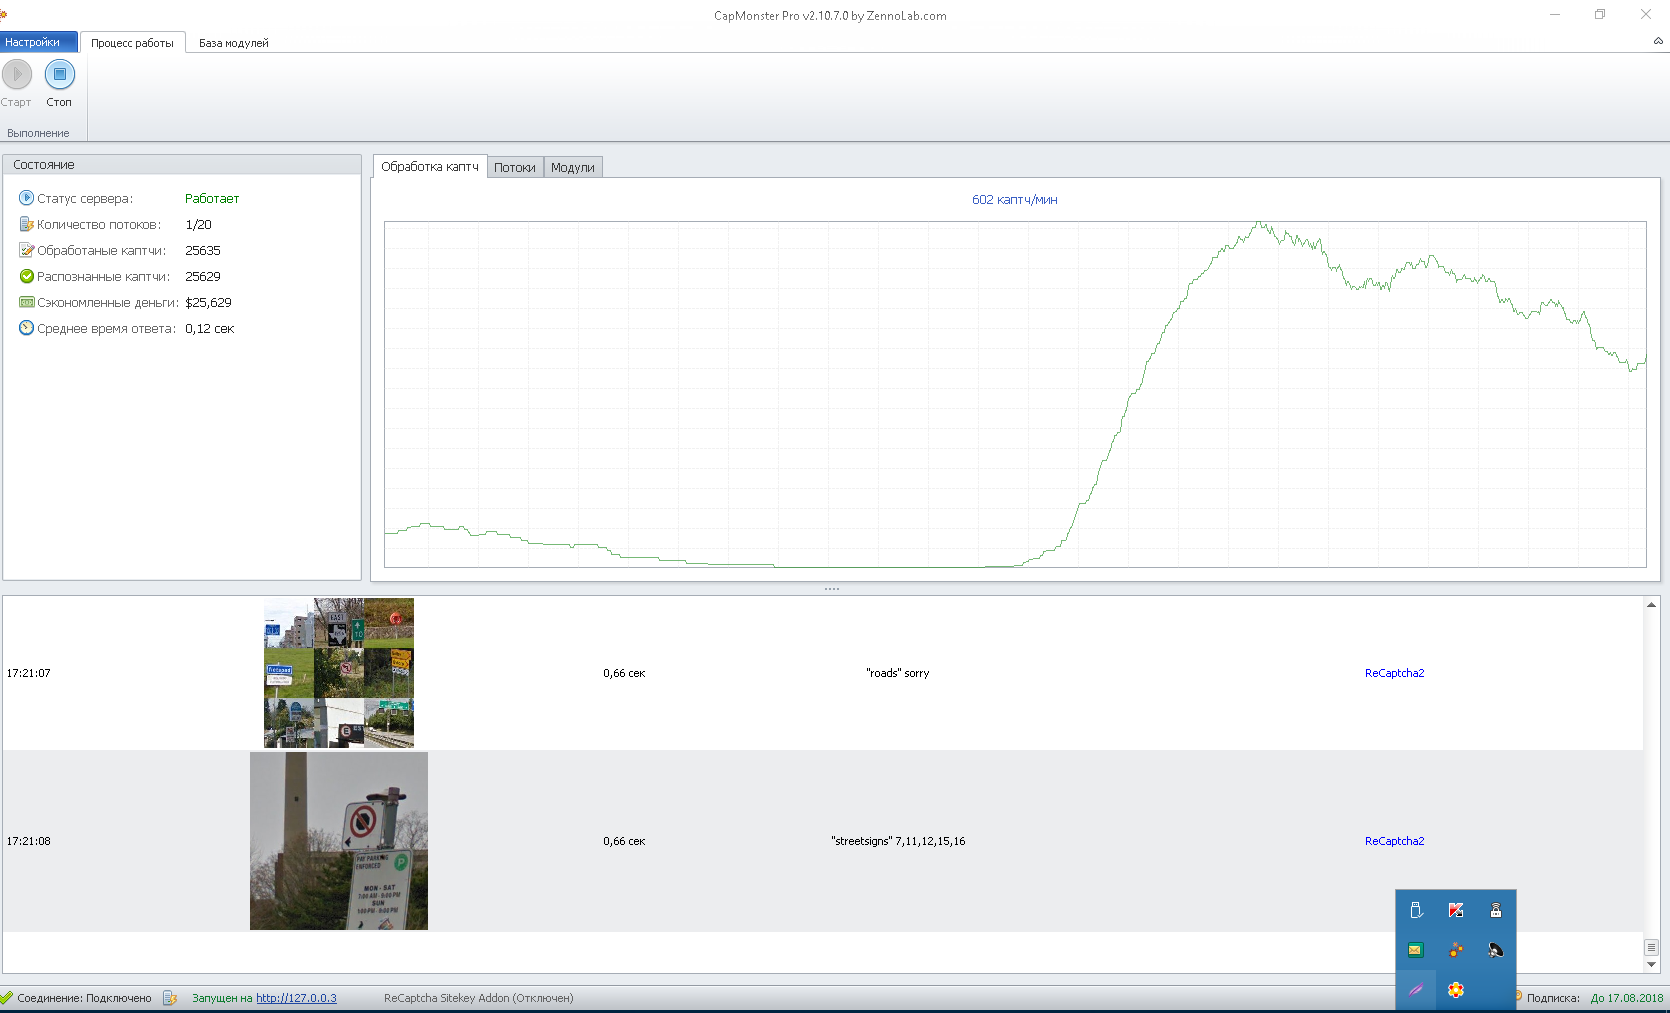
Task: Click the greyed Старт play button
Action: (17, 75)
